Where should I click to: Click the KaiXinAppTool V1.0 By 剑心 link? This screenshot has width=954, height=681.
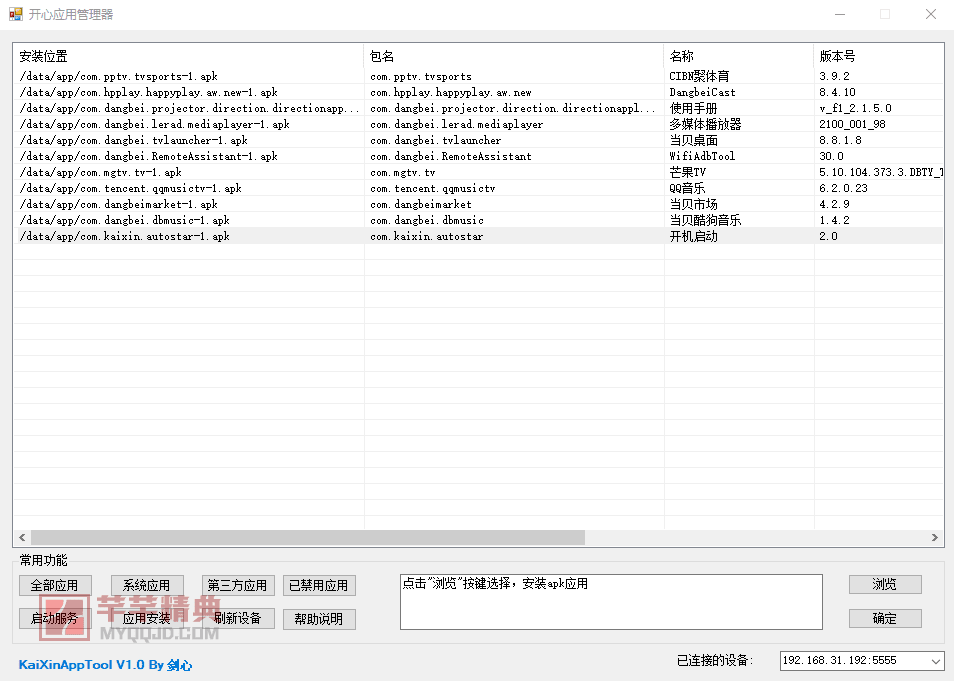[105, 665]
